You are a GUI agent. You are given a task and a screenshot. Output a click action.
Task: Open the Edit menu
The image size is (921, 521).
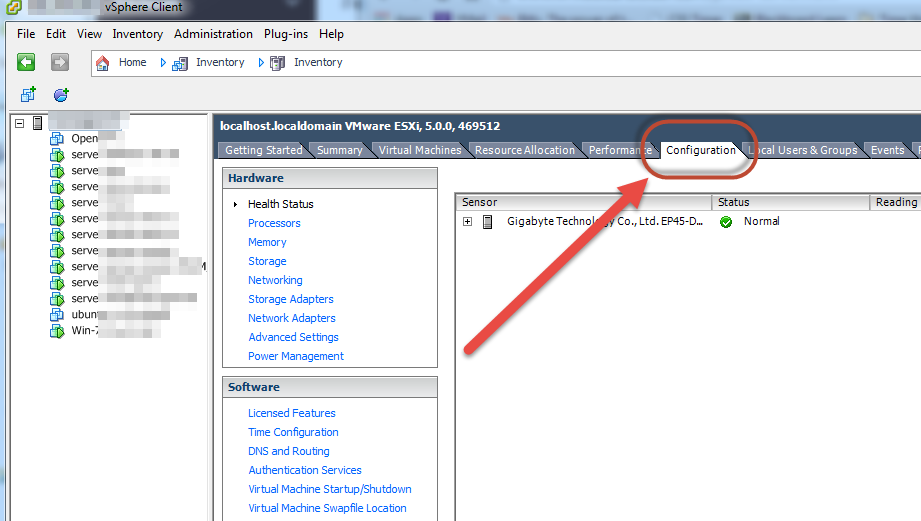tap(56, 34)
